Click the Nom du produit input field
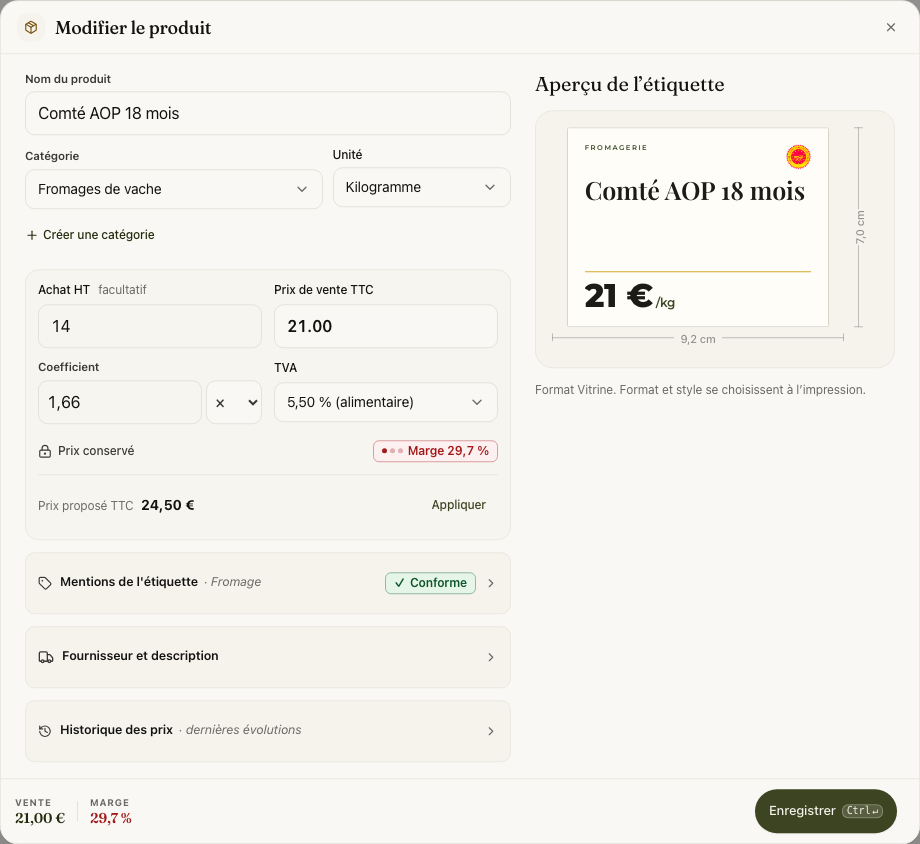The height and width of the screenshot is (844, 920). [268, 113]
